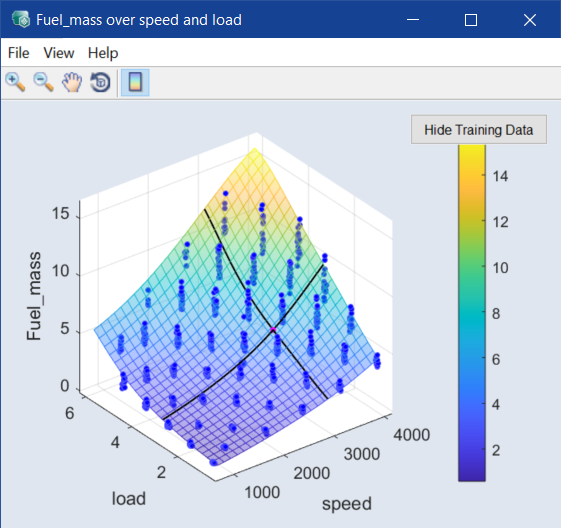The width and height of the screenshot is (561, 528).
Task: Open the View menu
Action: 59,53
